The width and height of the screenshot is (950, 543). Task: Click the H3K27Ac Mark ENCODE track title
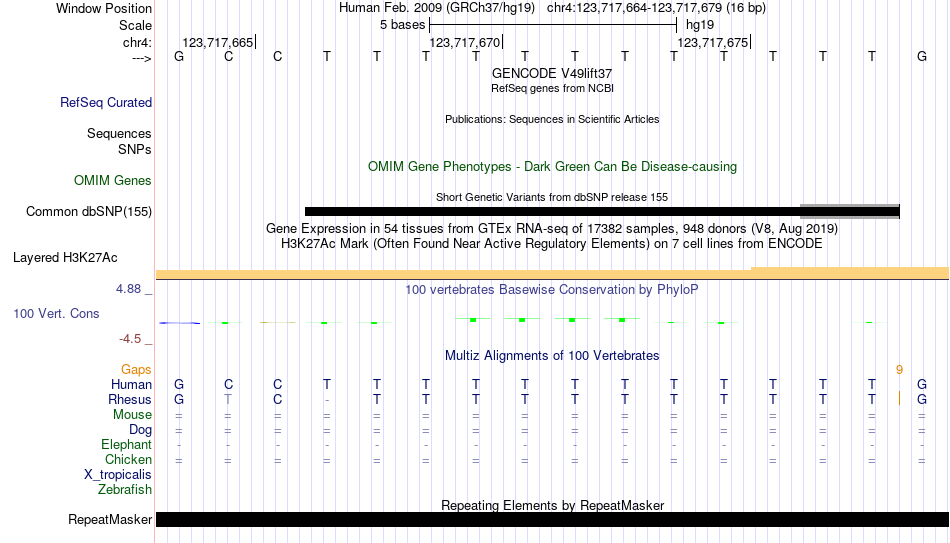(552, 244)
